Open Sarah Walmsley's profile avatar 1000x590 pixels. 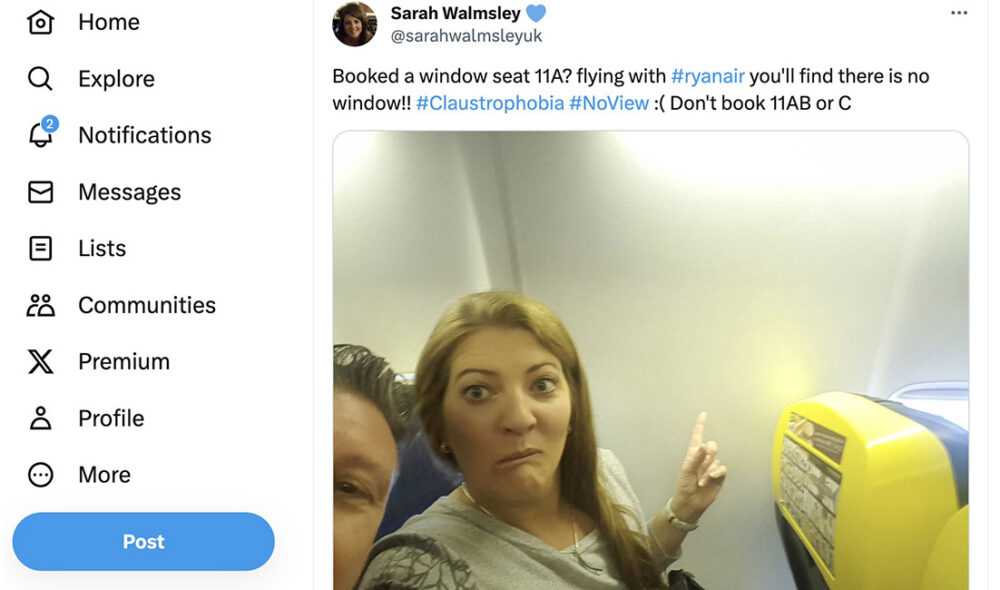pyautogui.click(x=355, y=24)
